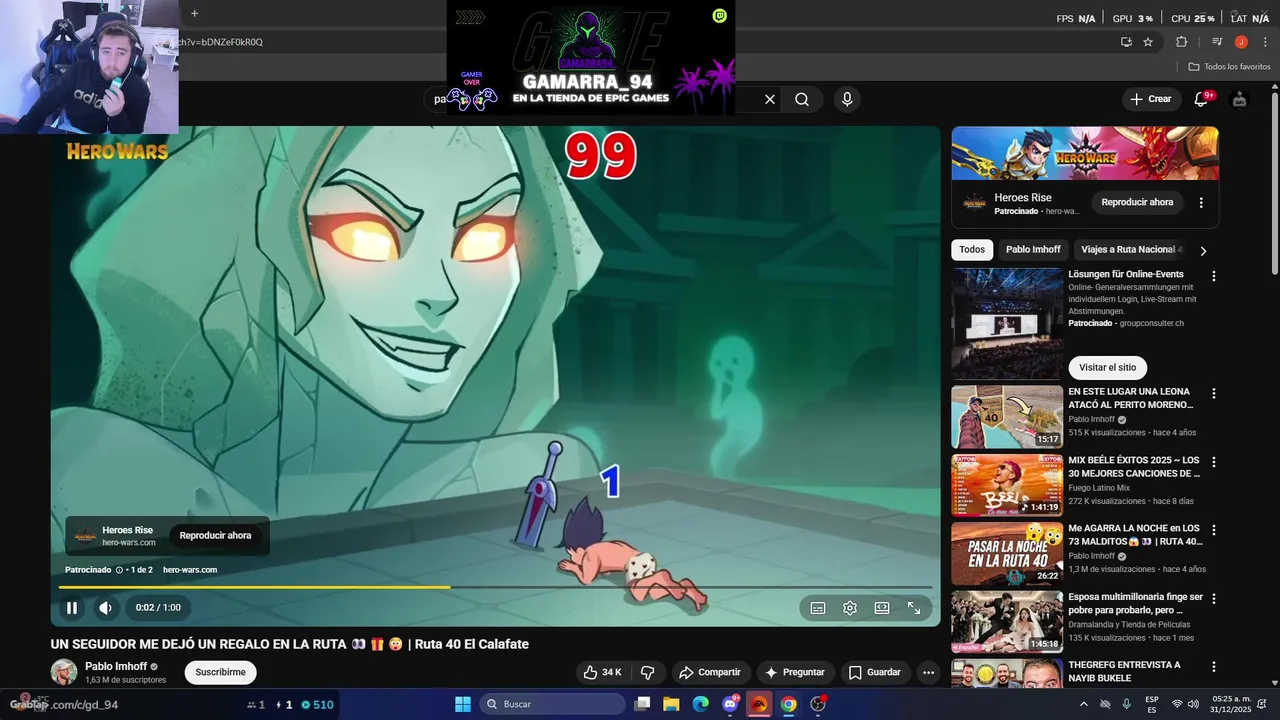
Task: Install page as app icon in address bar
Action: click(x=1126, y=42)
